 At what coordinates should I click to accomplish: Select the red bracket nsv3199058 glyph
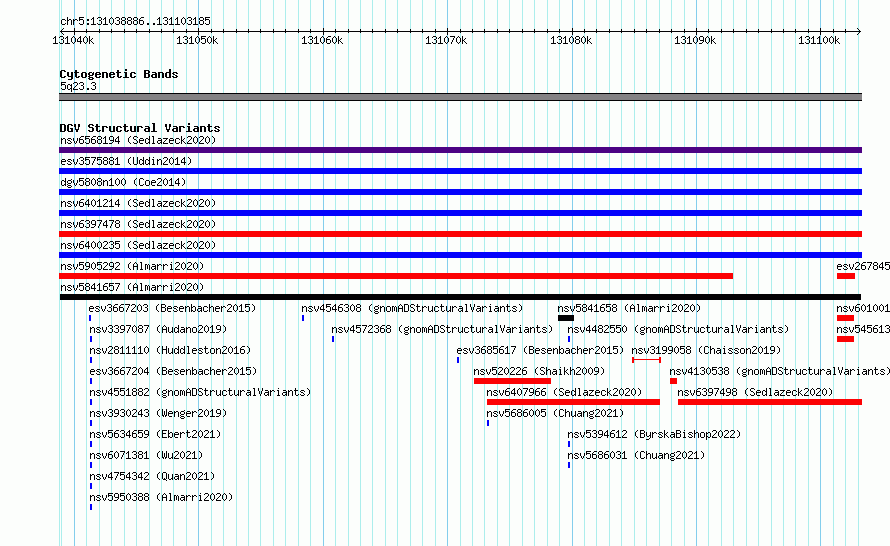point(646,360)
